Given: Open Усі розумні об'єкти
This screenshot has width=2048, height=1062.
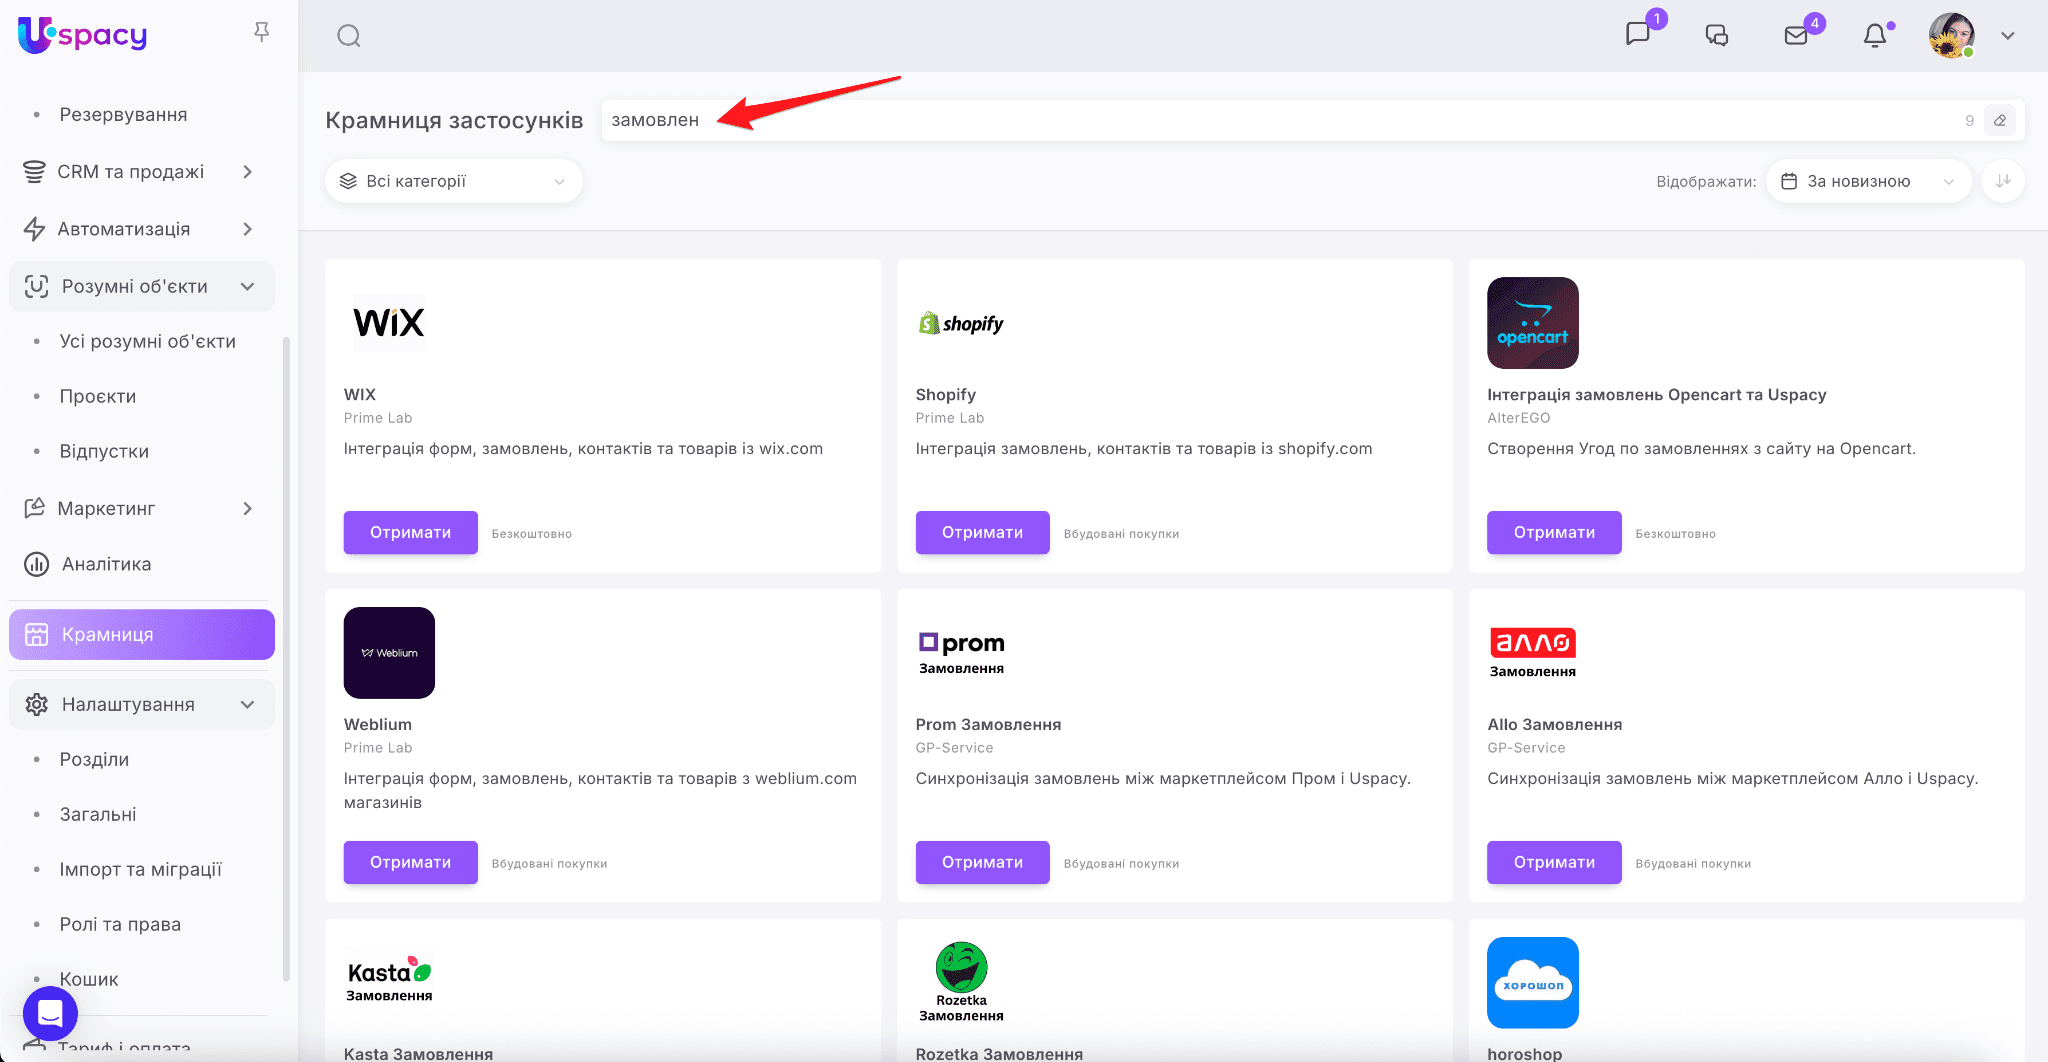Looking at the screenshot, I should tap(148, 342).
